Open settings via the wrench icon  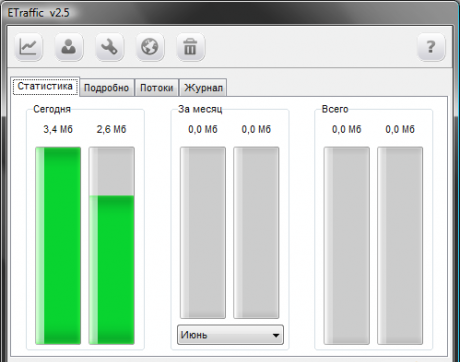[x=109, y=47]
